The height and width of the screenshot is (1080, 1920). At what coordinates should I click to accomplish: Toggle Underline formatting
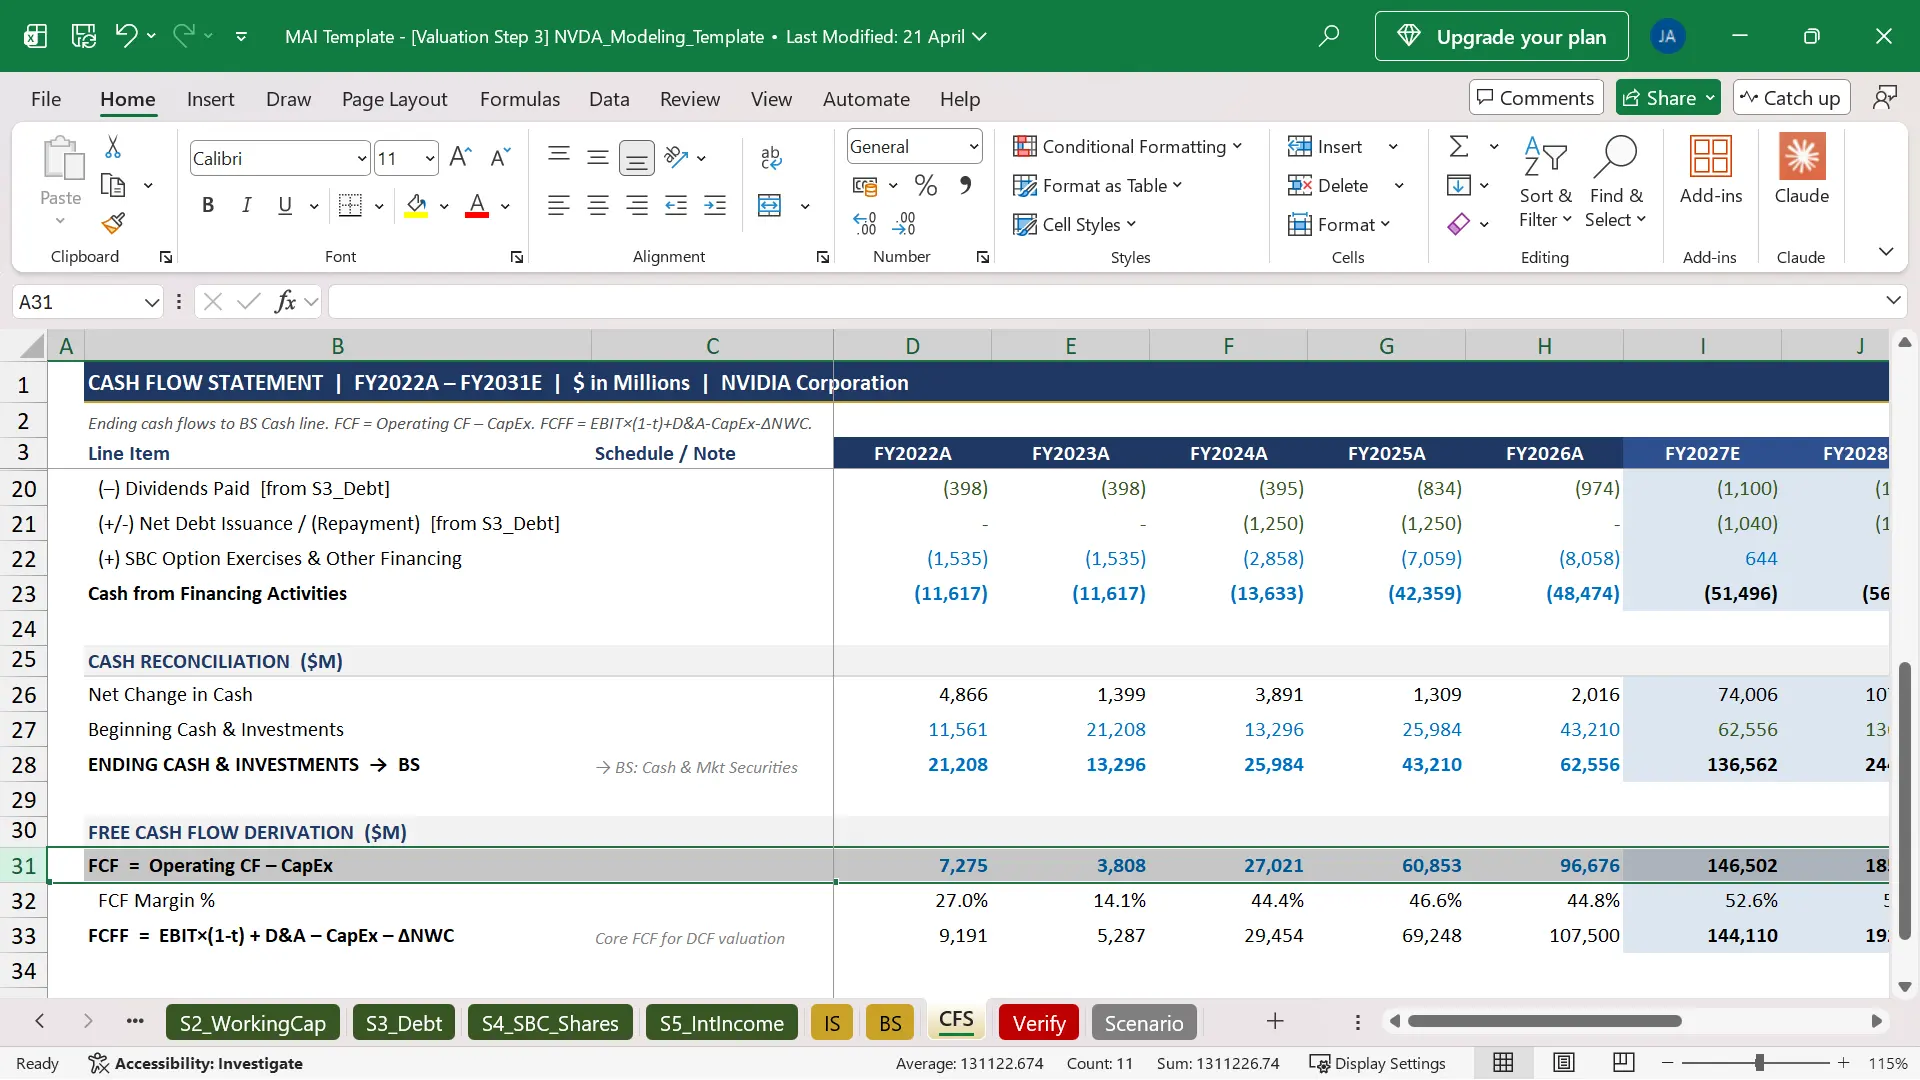[285, 205]
